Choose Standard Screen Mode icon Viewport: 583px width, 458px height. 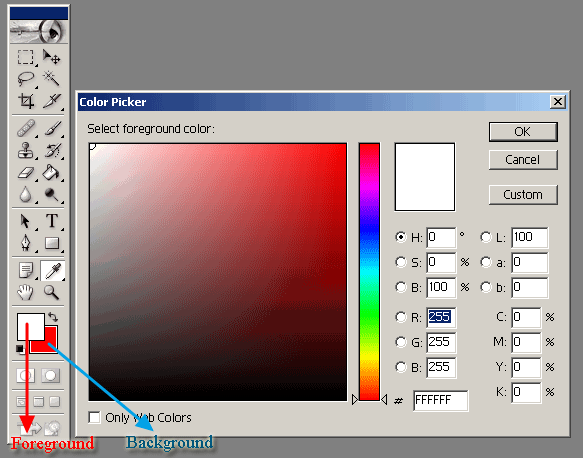click(22, 401)
